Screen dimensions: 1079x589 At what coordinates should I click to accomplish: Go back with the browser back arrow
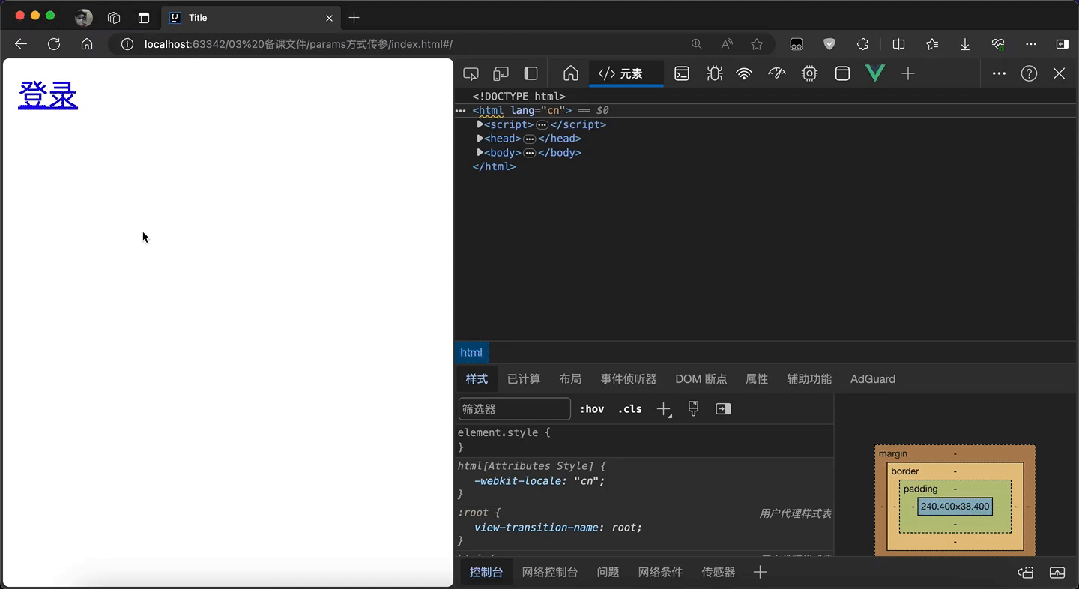21,44
